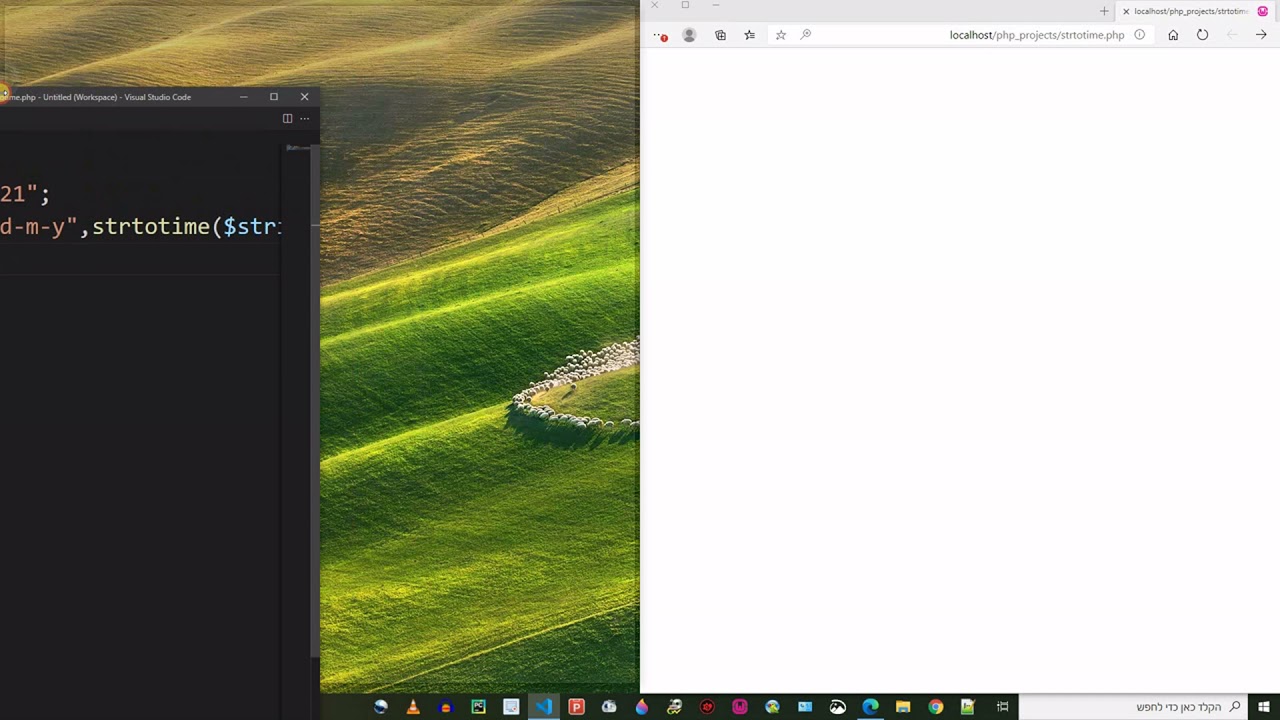Refresh the strtotime.php page

point(1202,35)
